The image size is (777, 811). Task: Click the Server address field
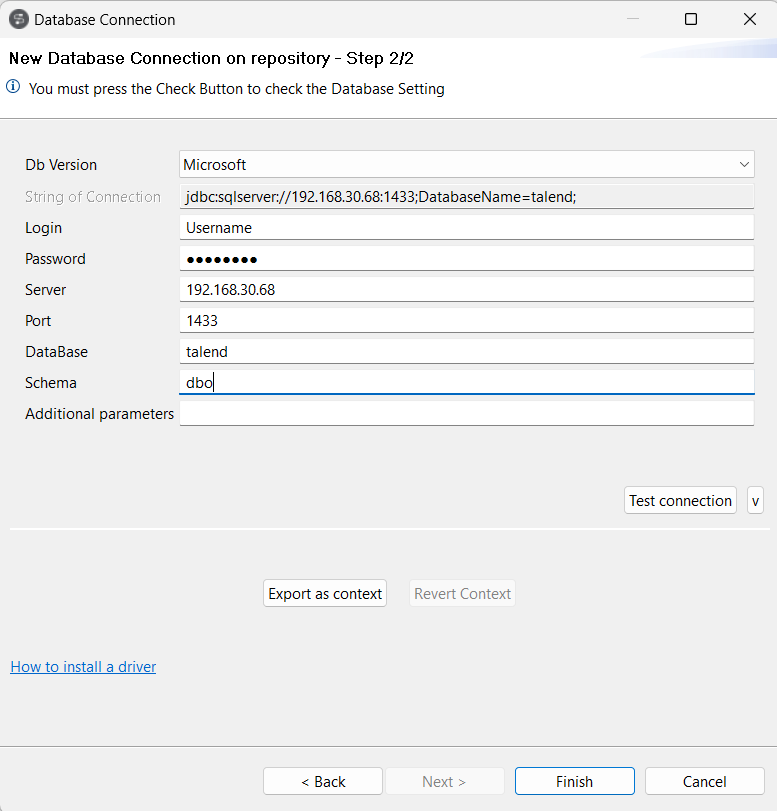pos(466,288)
